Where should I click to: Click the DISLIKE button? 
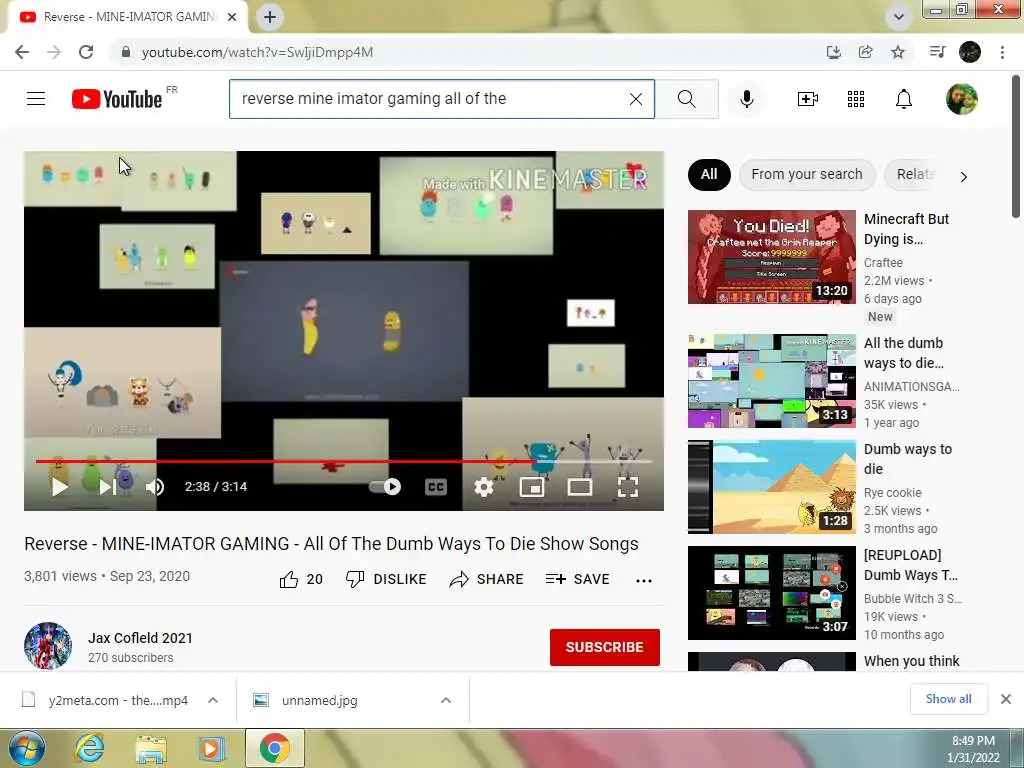pyautogui.click(x=386, y=579)
